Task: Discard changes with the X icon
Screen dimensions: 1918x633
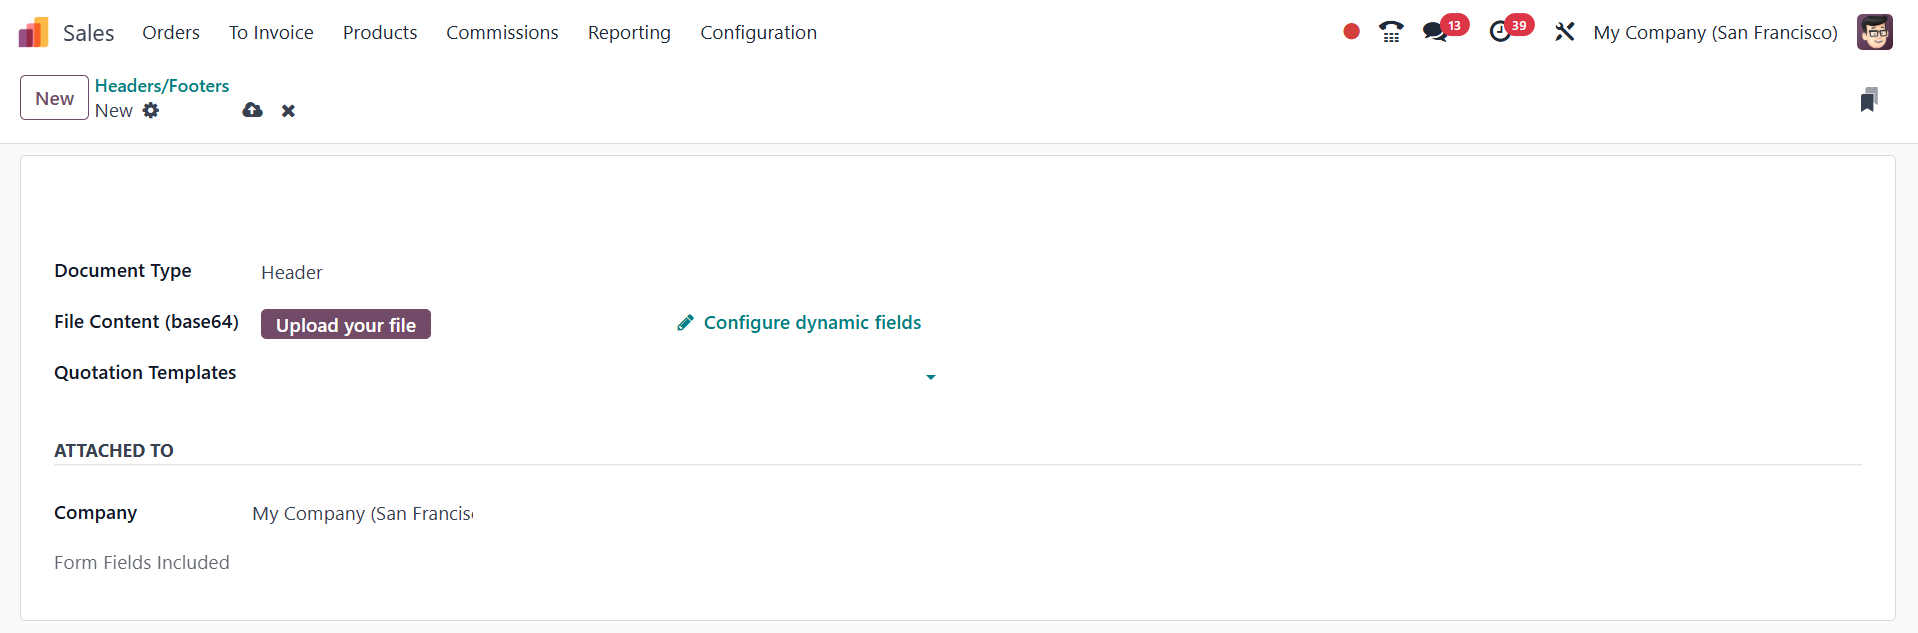Action: click(288, 110)
